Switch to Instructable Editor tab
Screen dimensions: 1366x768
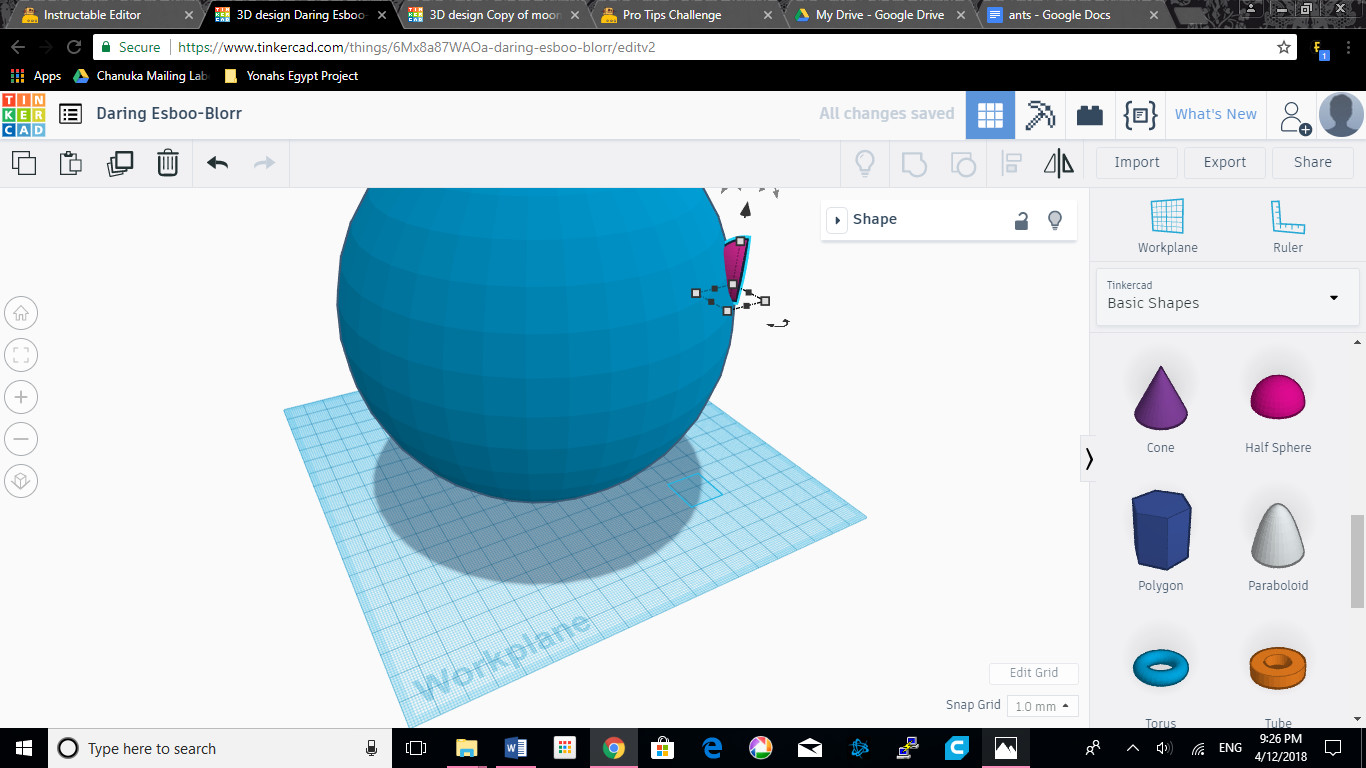[x=105, y=15]
